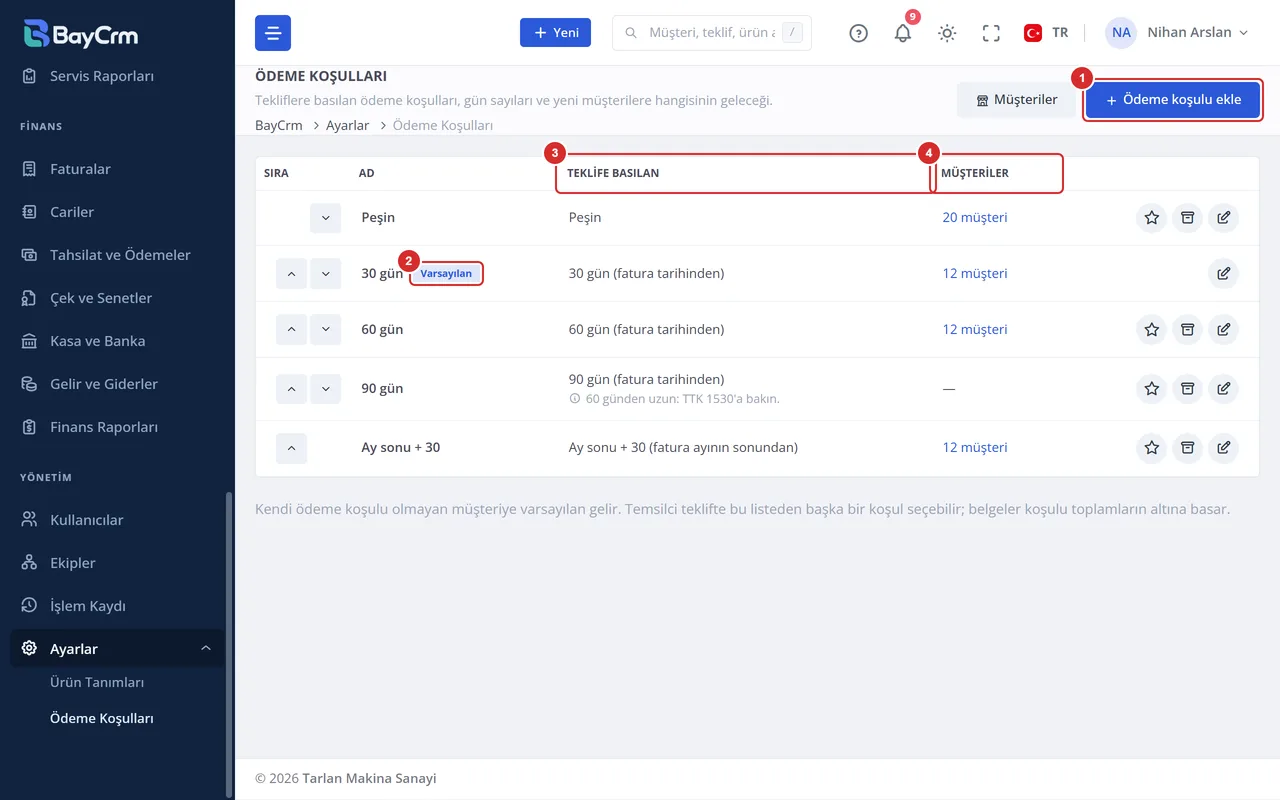Open Çek ve Senetler in the sidebar
1280x800 pixels.
pyautogui.click(x=117, y=298)
